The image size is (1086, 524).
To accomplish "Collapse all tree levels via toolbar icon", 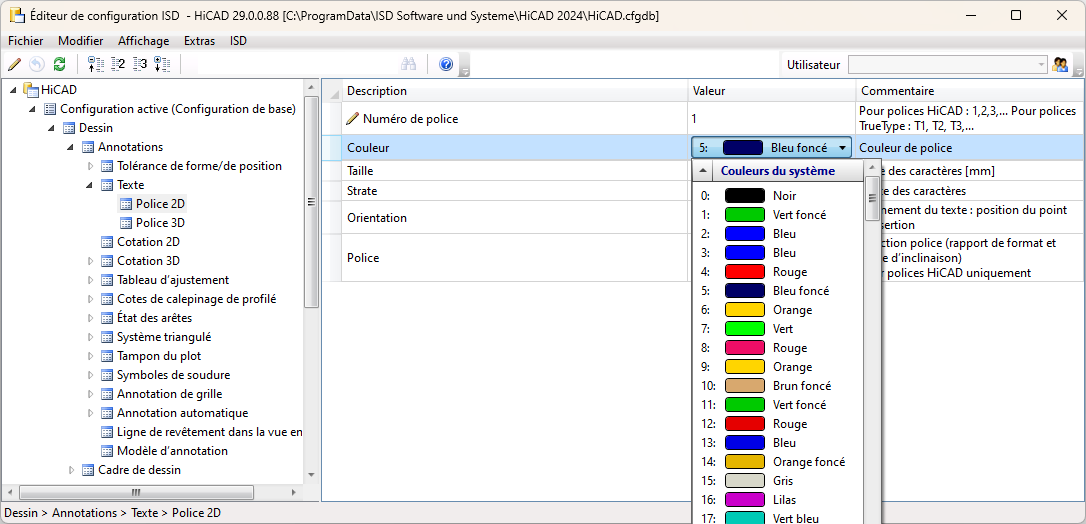I will click(x=96, y=64).
